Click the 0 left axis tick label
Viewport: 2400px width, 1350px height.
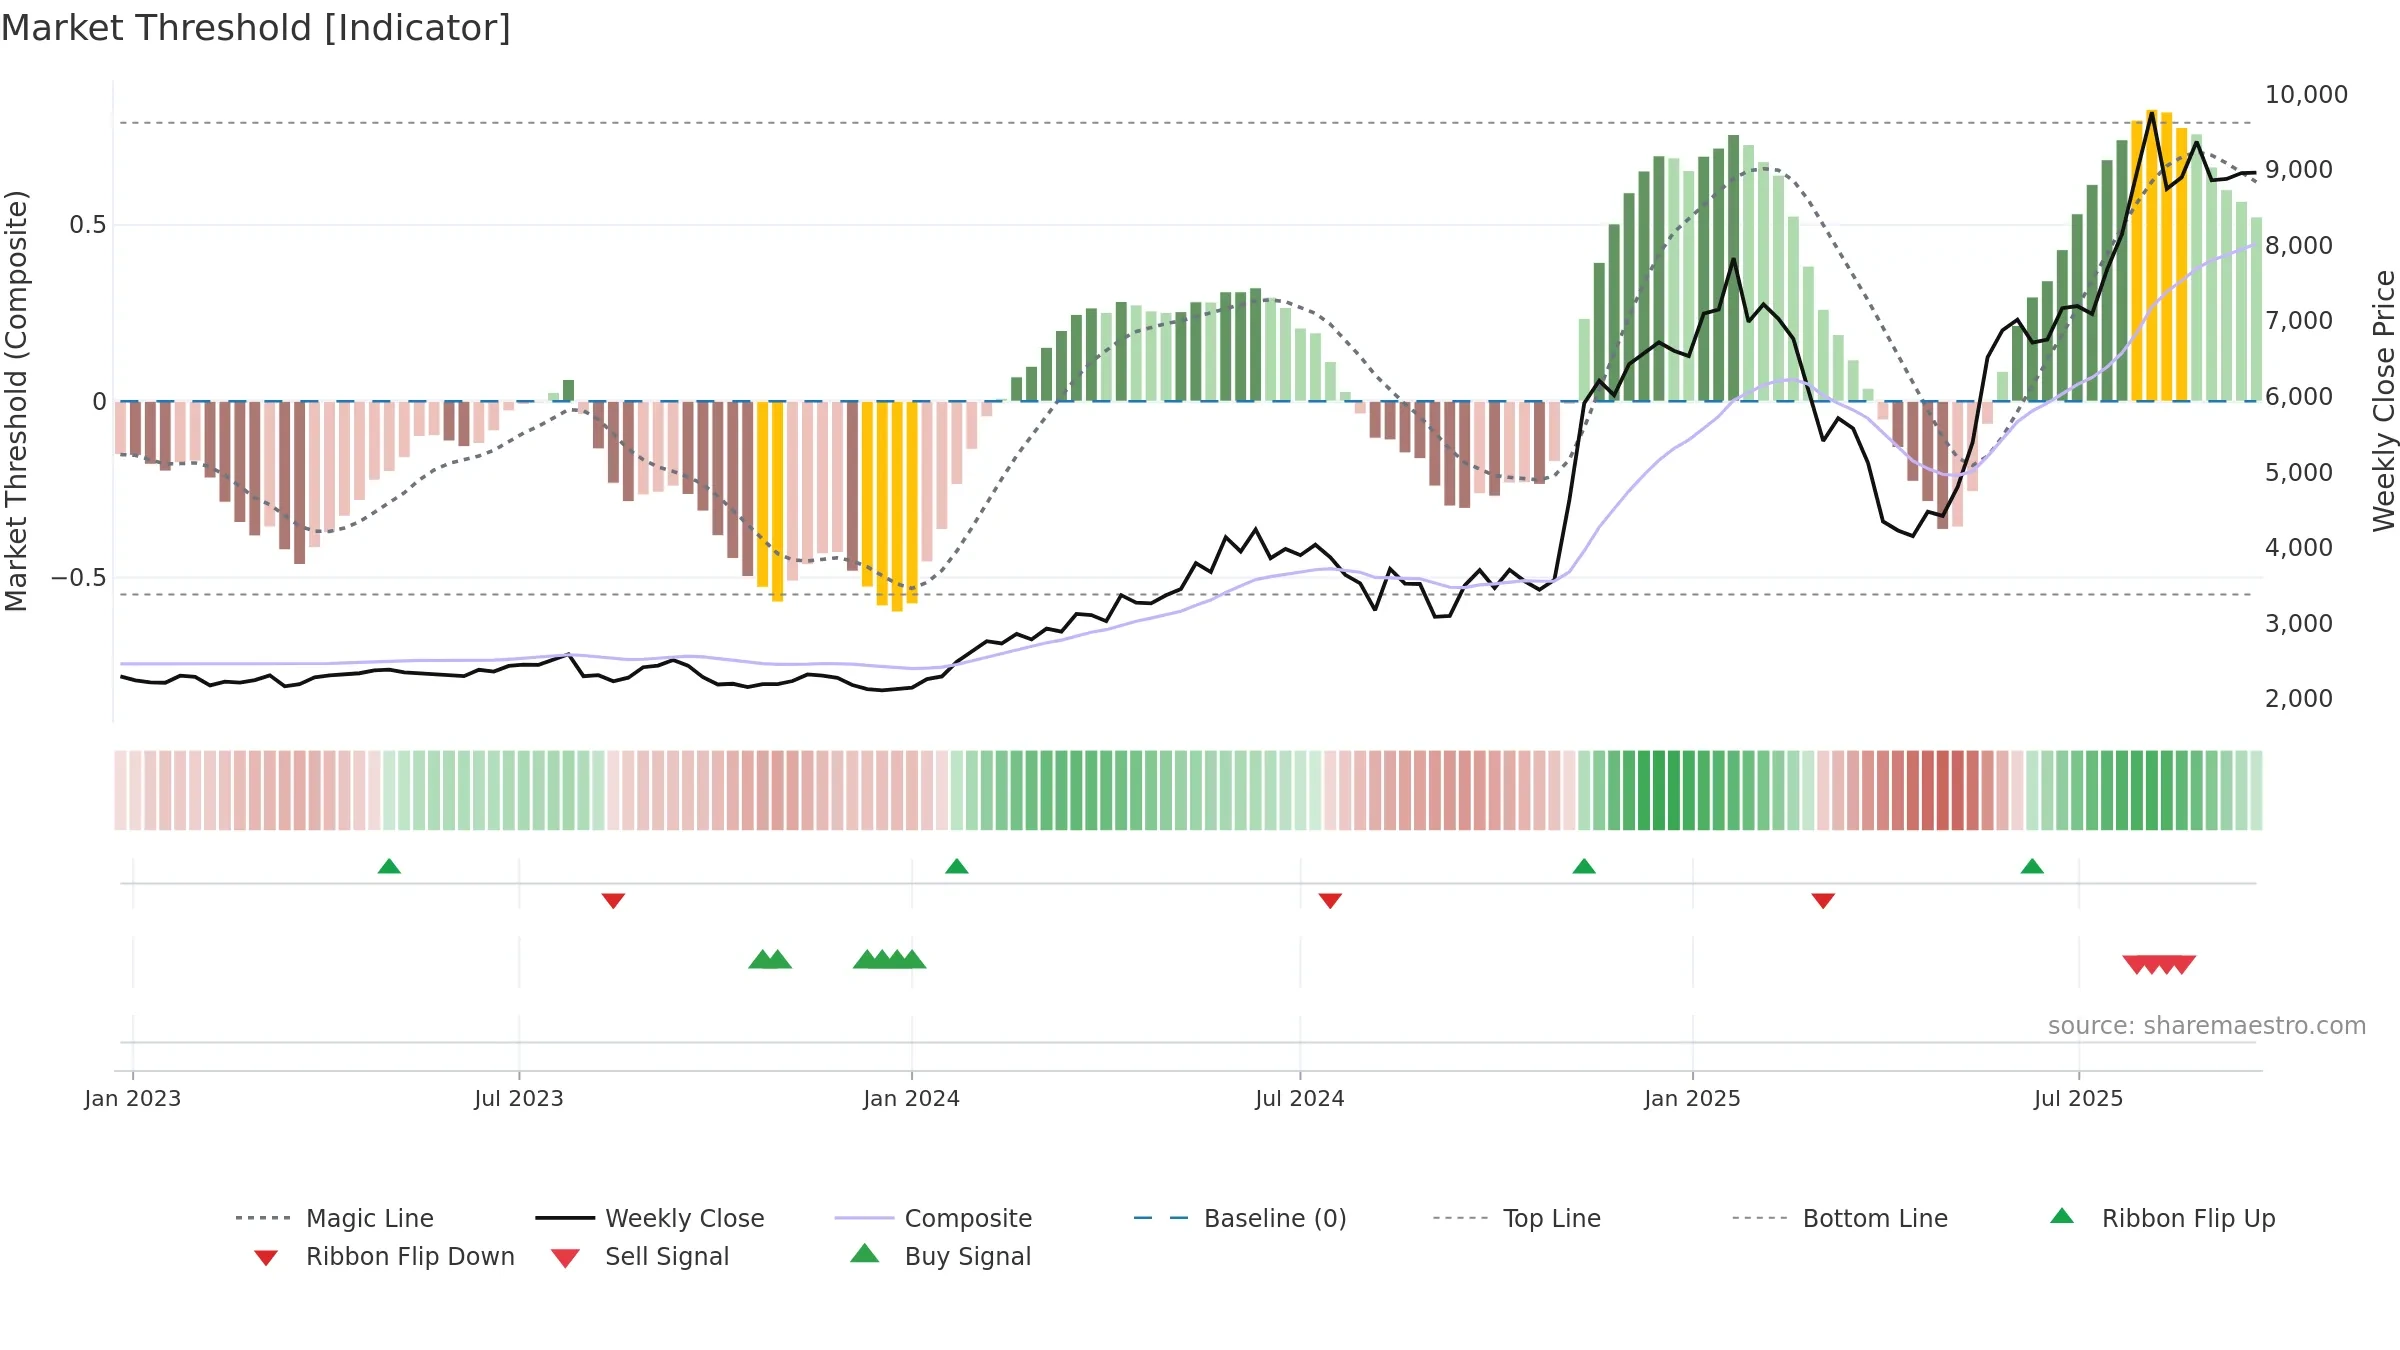coord(99,402)
